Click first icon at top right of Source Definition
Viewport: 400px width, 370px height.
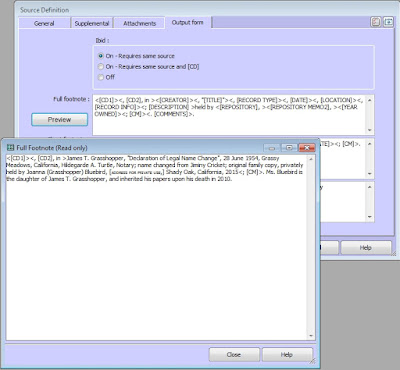[376, 22]
